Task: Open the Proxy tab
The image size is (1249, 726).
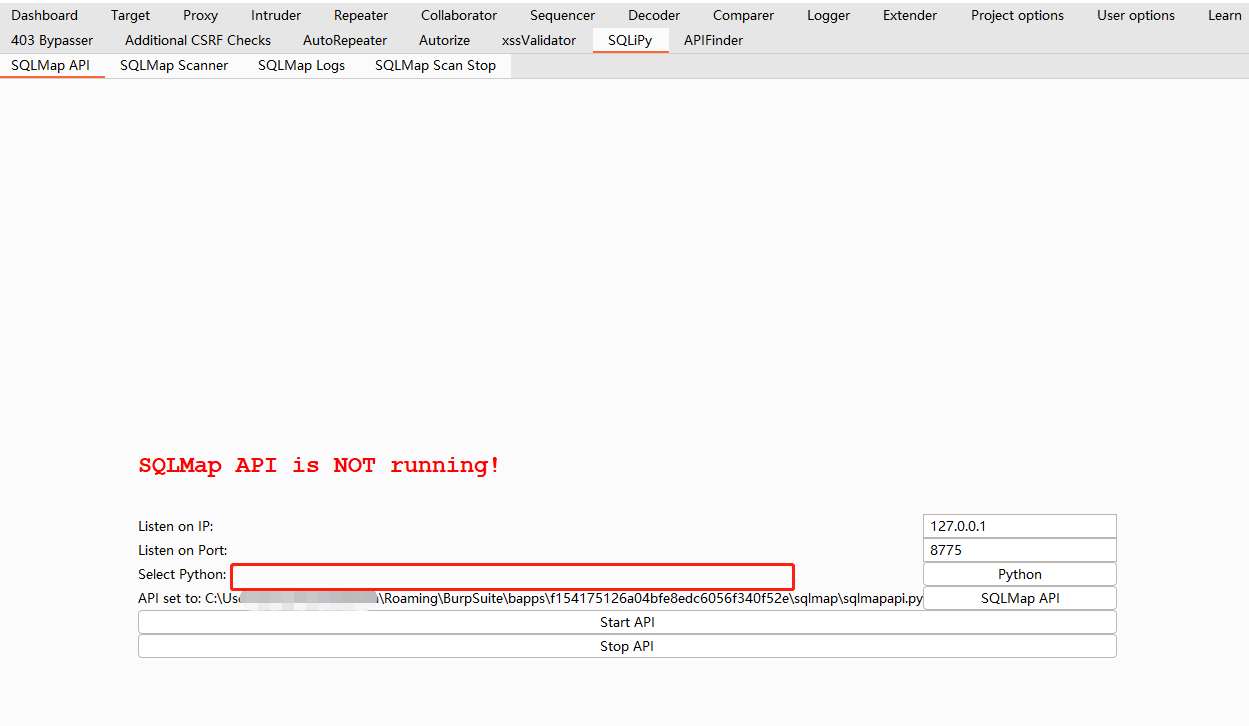Action: point(200,15)
